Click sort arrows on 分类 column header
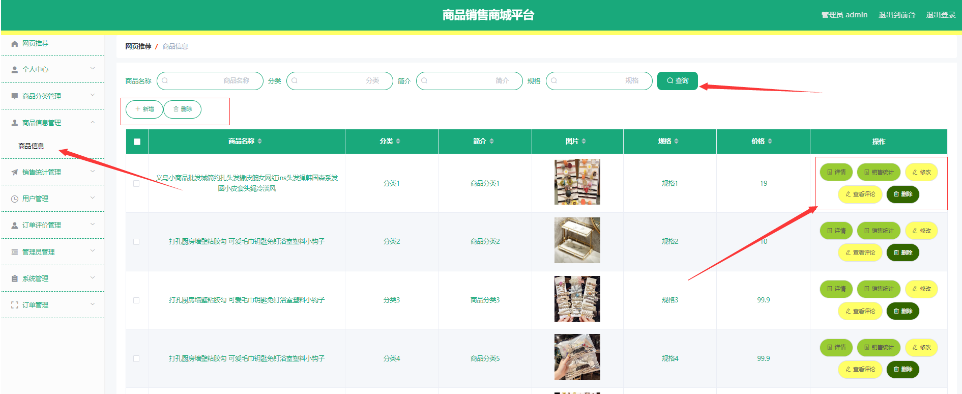 [x=398, y=142]
